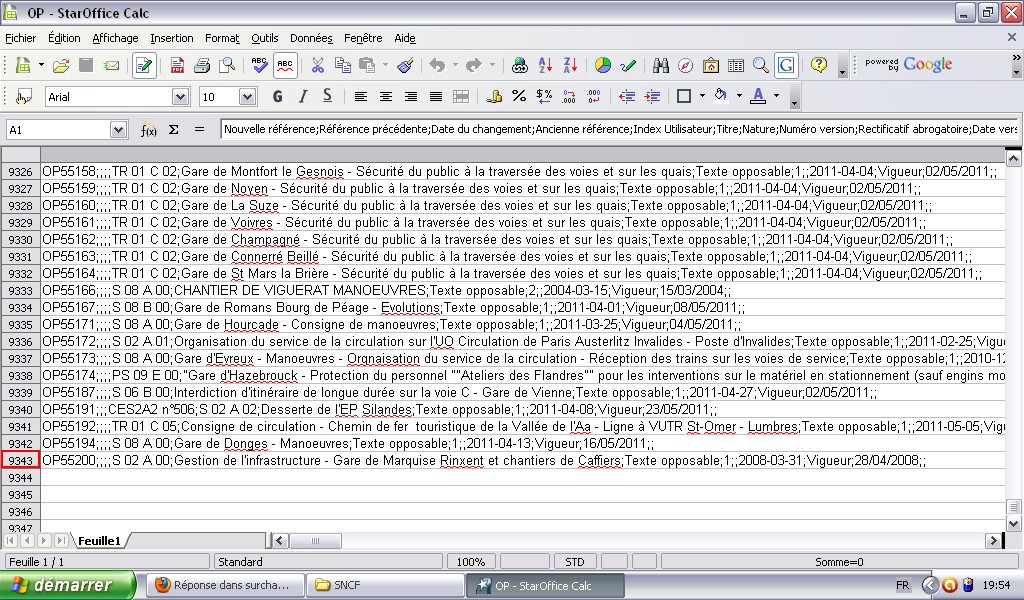The height and width of the screenshot is (600, 1024).
Task: Open Find & Replace binoculars icon
Action: pyautogui.click(x=660, y=66)
